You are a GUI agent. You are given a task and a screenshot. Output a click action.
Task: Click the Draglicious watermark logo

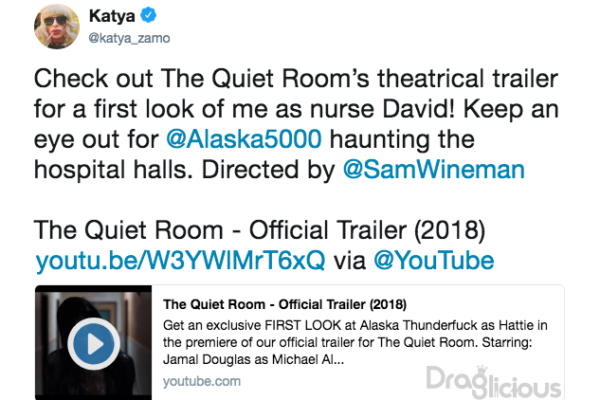494,382
